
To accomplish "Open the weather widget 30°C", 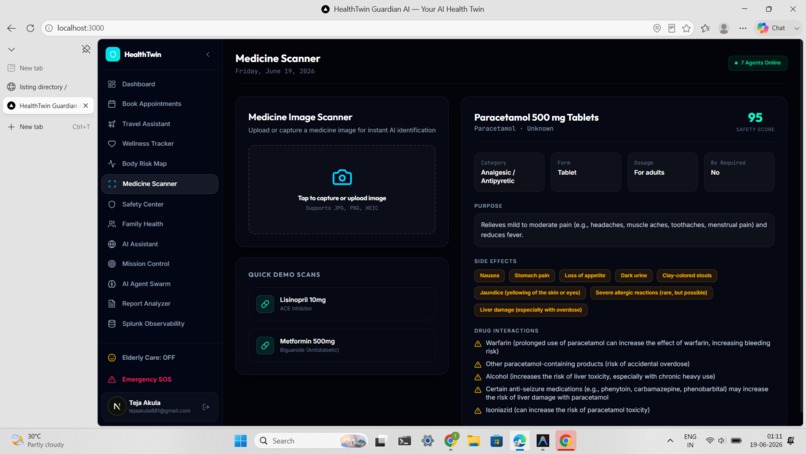I will (x=38, y=441).
